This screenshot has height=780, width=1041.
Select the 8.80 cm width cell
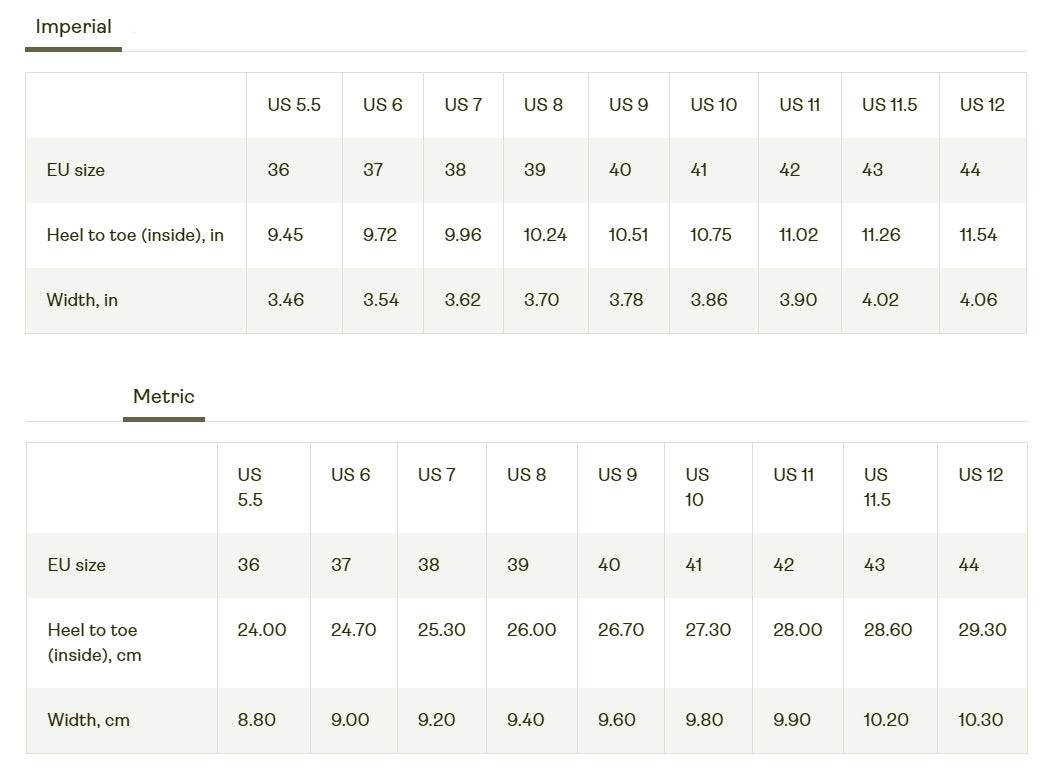coord(257,720)
